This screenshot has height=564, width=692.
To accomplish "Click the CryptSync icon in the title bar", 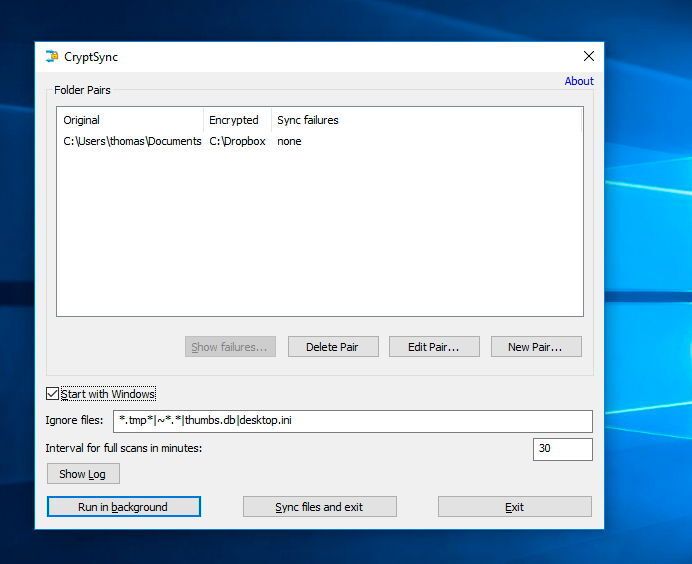I will coord(52,57).
